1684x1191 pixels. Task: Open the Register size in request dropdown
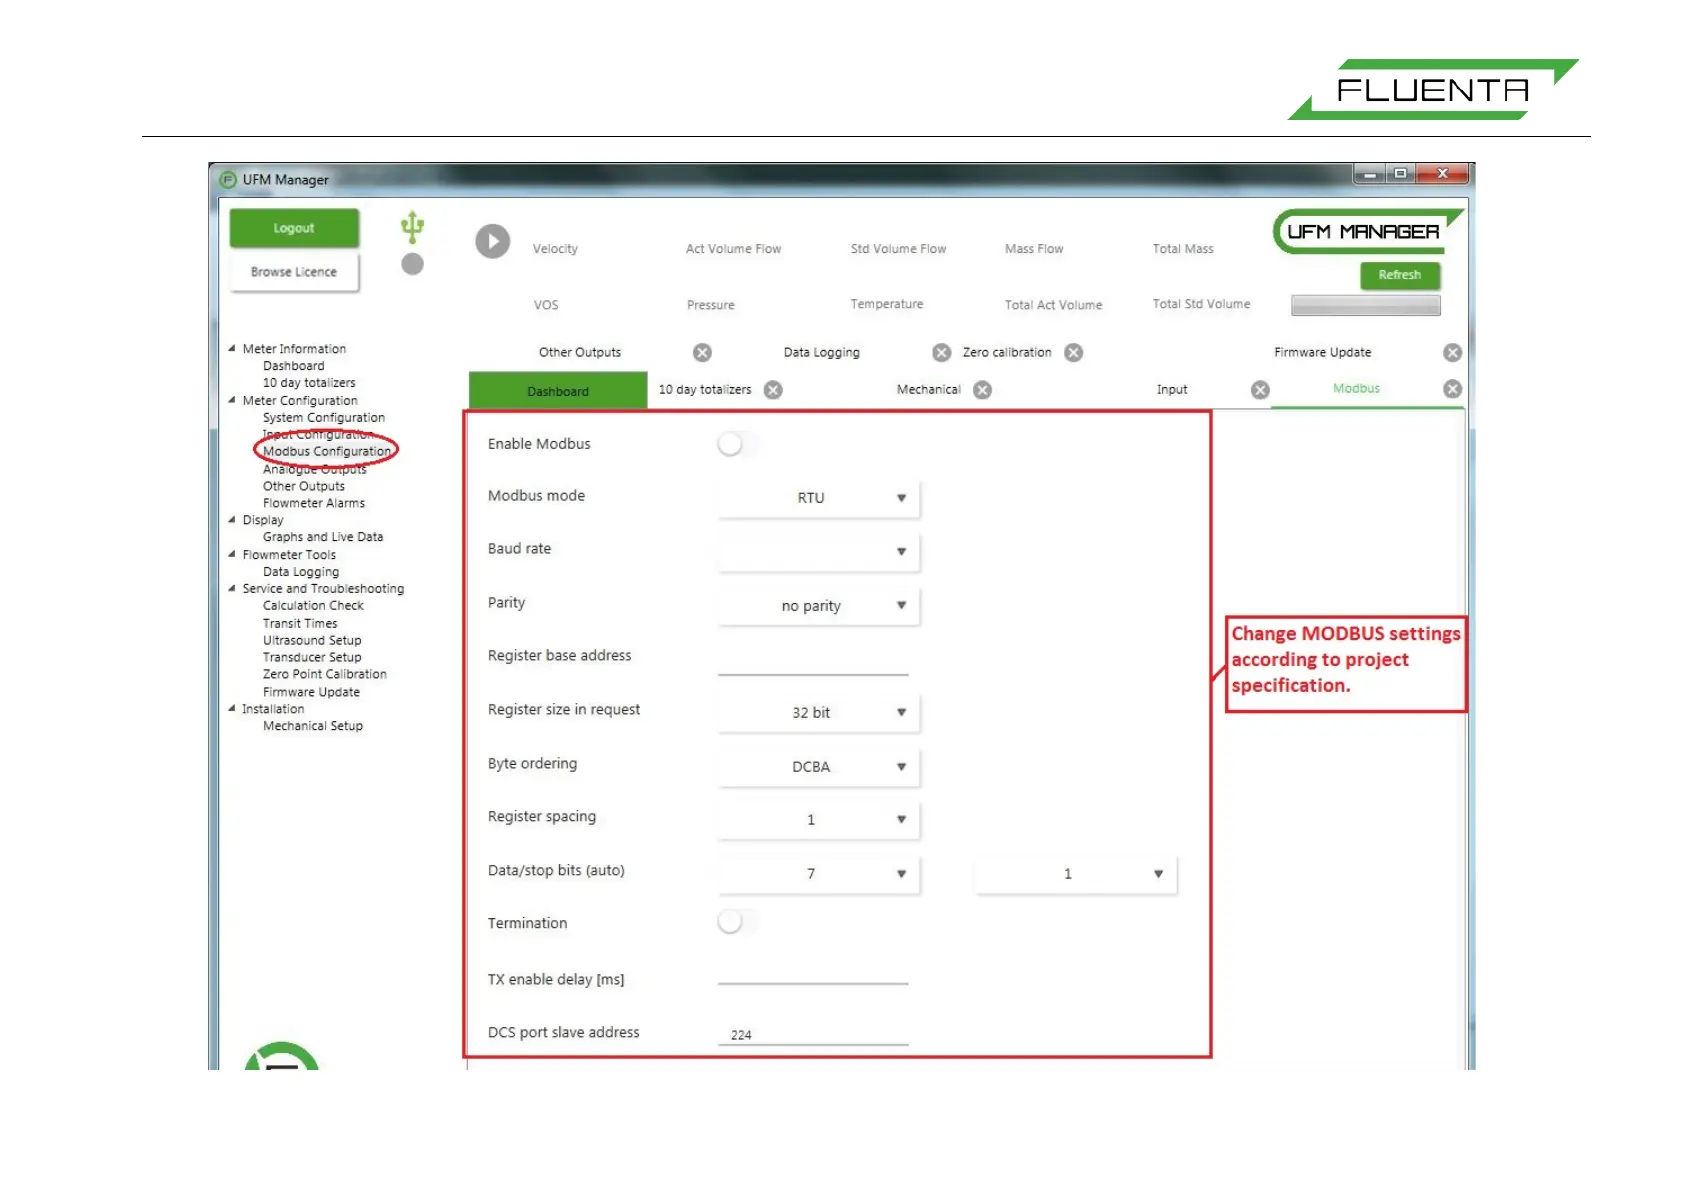click(818, 713)
